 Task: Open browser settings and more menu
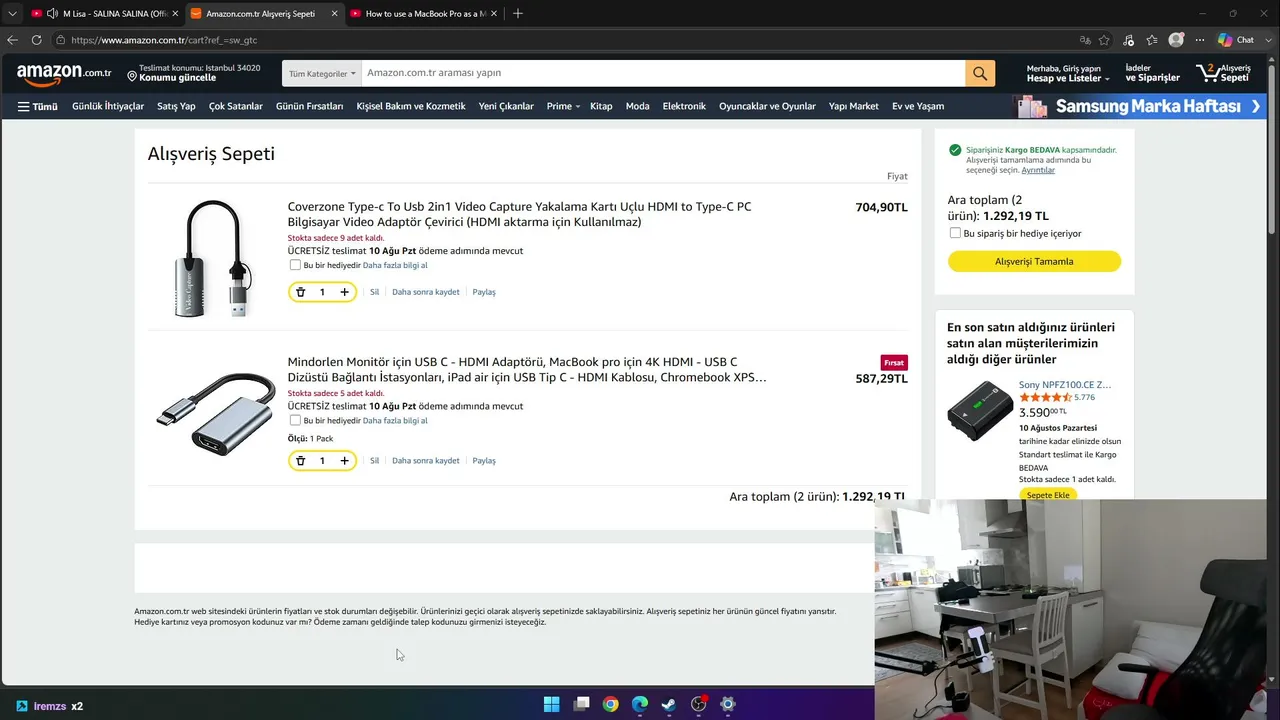tap(1200, 40)
